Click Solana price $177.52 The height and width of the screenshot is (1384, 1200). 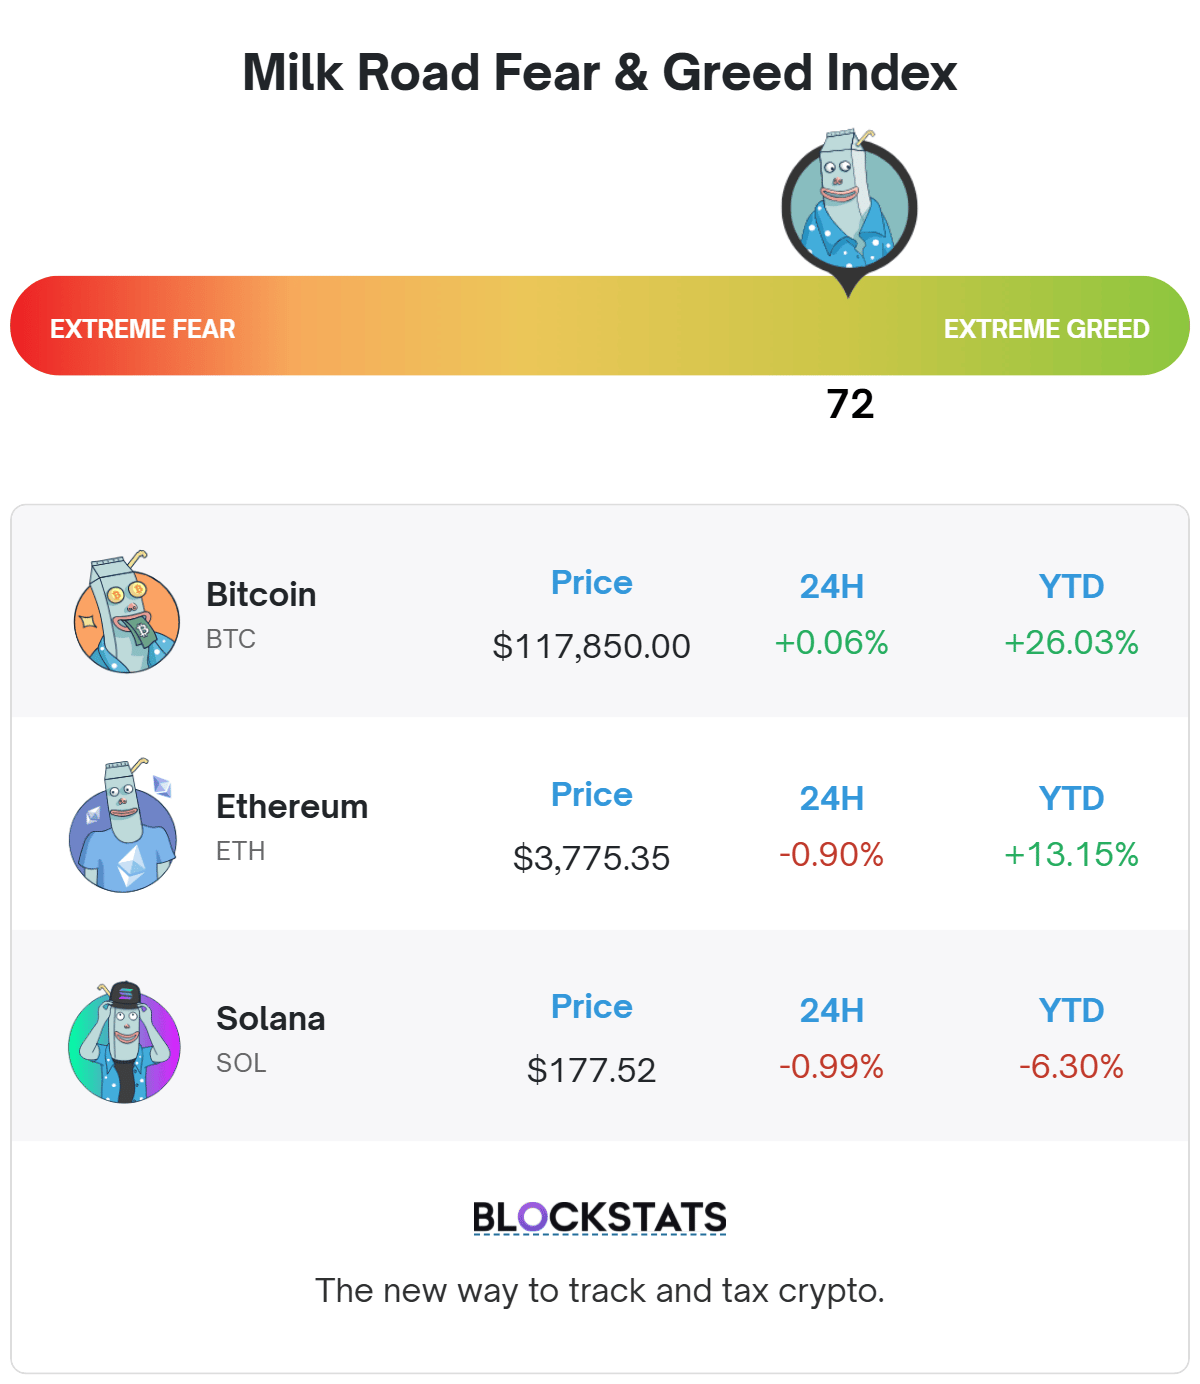click(591, 1070)
